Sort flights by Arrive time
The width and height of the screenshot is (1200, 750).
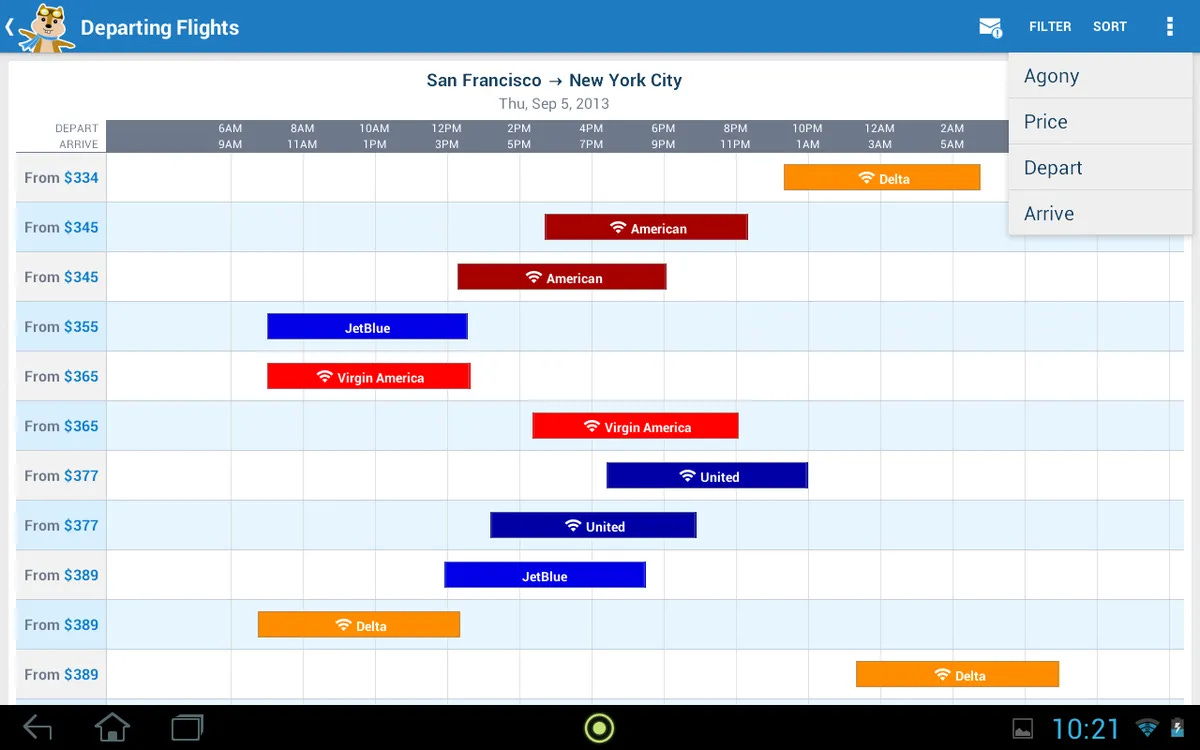click(1101, 213)
